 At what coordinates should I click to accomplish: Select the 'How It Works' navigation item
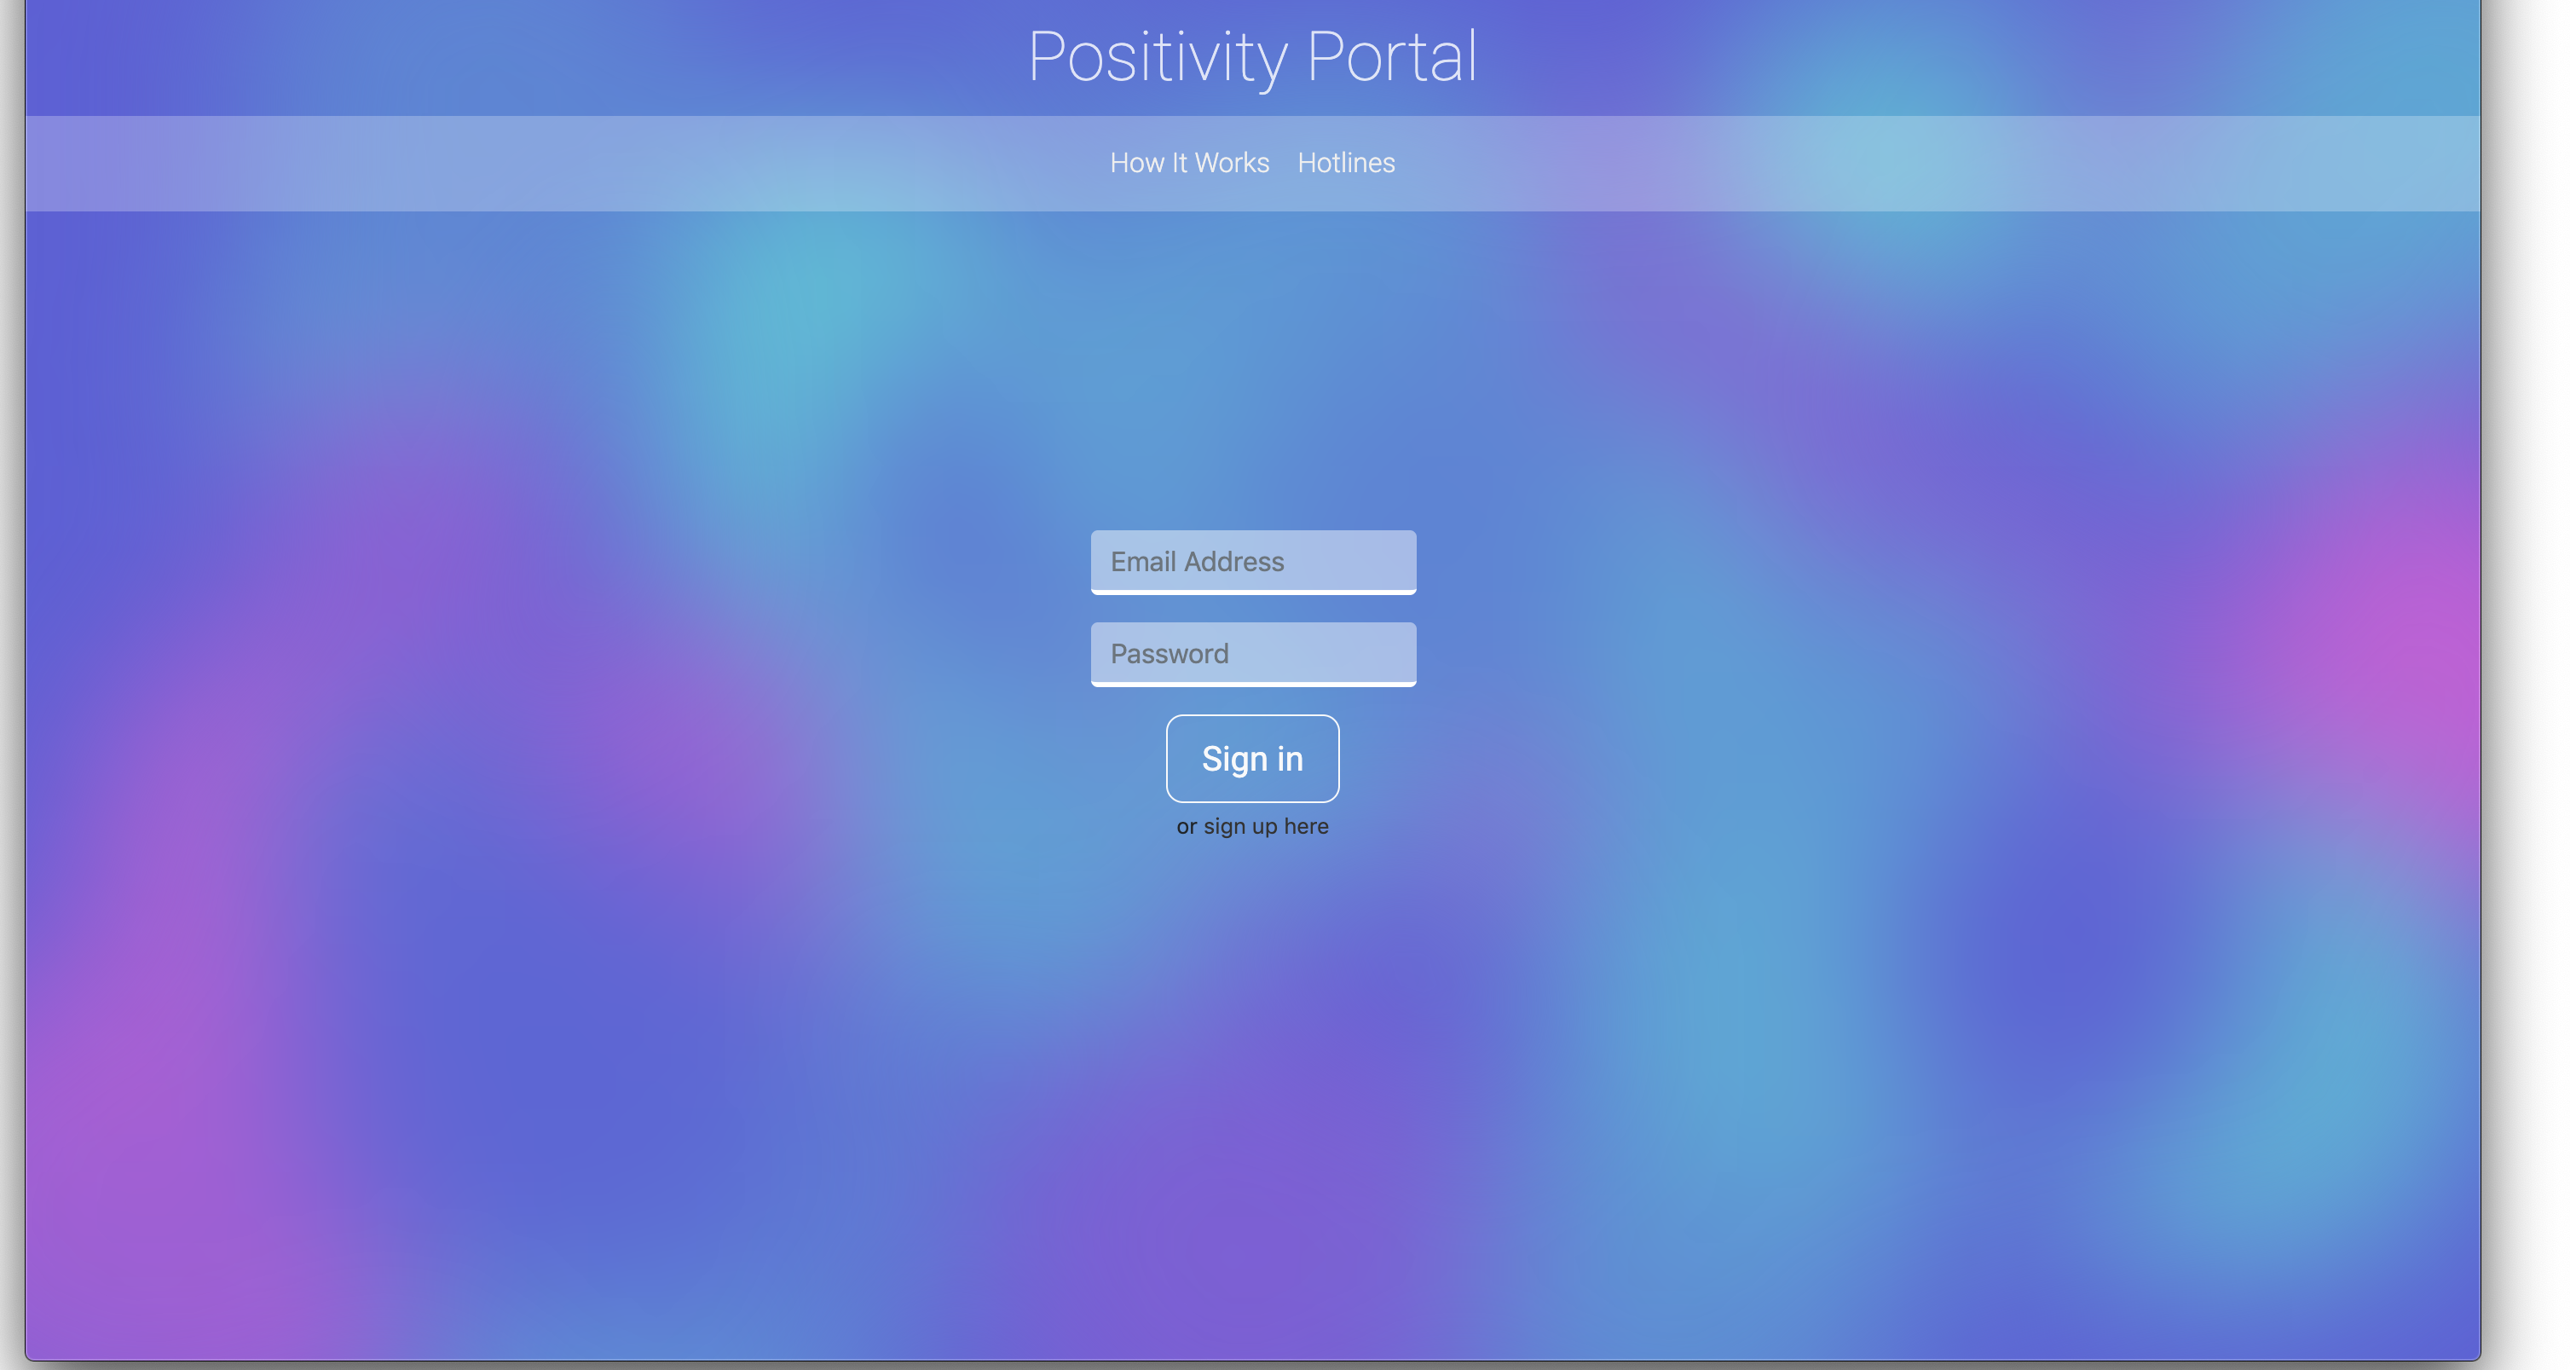pyautogui.click(x=1189, y=163)
